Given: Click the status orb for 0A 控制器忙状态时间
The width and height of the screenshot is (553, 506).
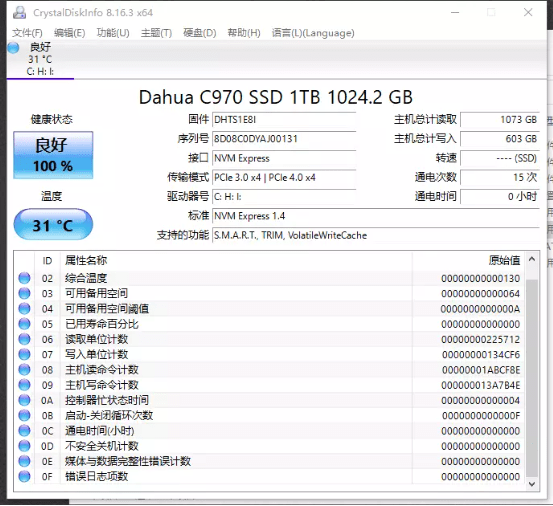Looking at the screenshot, I should tap(24, 400).
